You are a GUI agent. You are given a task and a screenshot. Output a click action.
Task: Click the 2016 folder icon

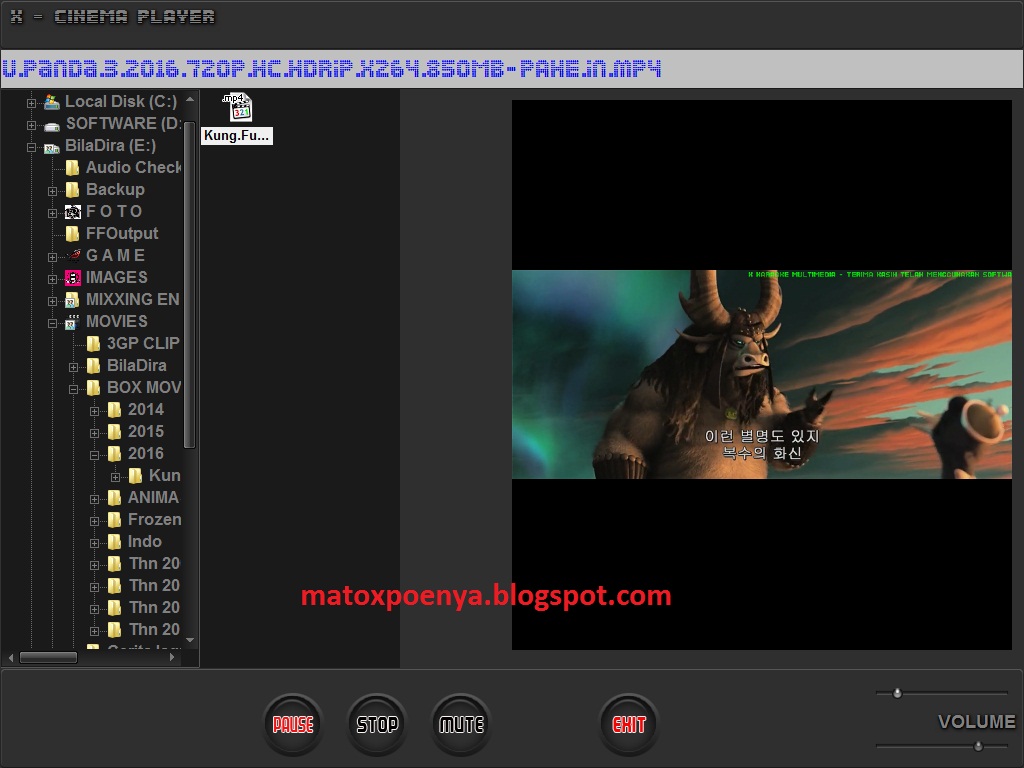(x=114, y=454)
